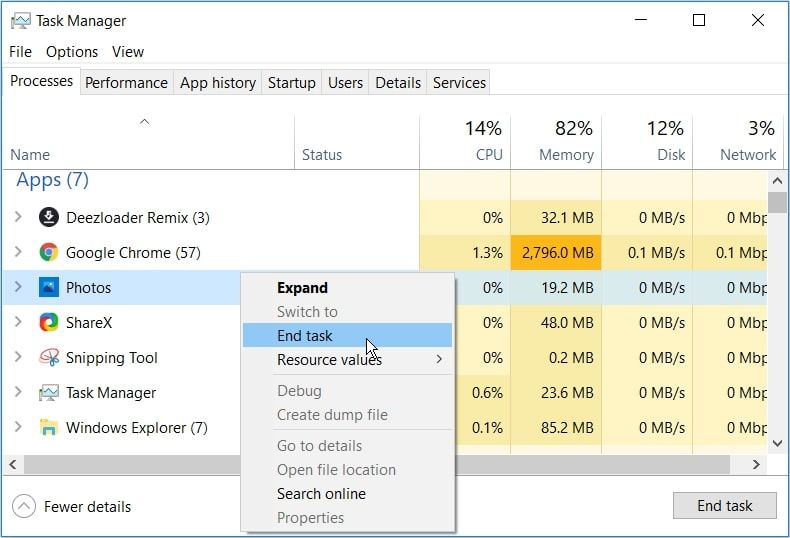Expand the Google Chrome process group
The width and height of the screenshot is (790, 538).
pyautogui.click(x=18, y=252)
